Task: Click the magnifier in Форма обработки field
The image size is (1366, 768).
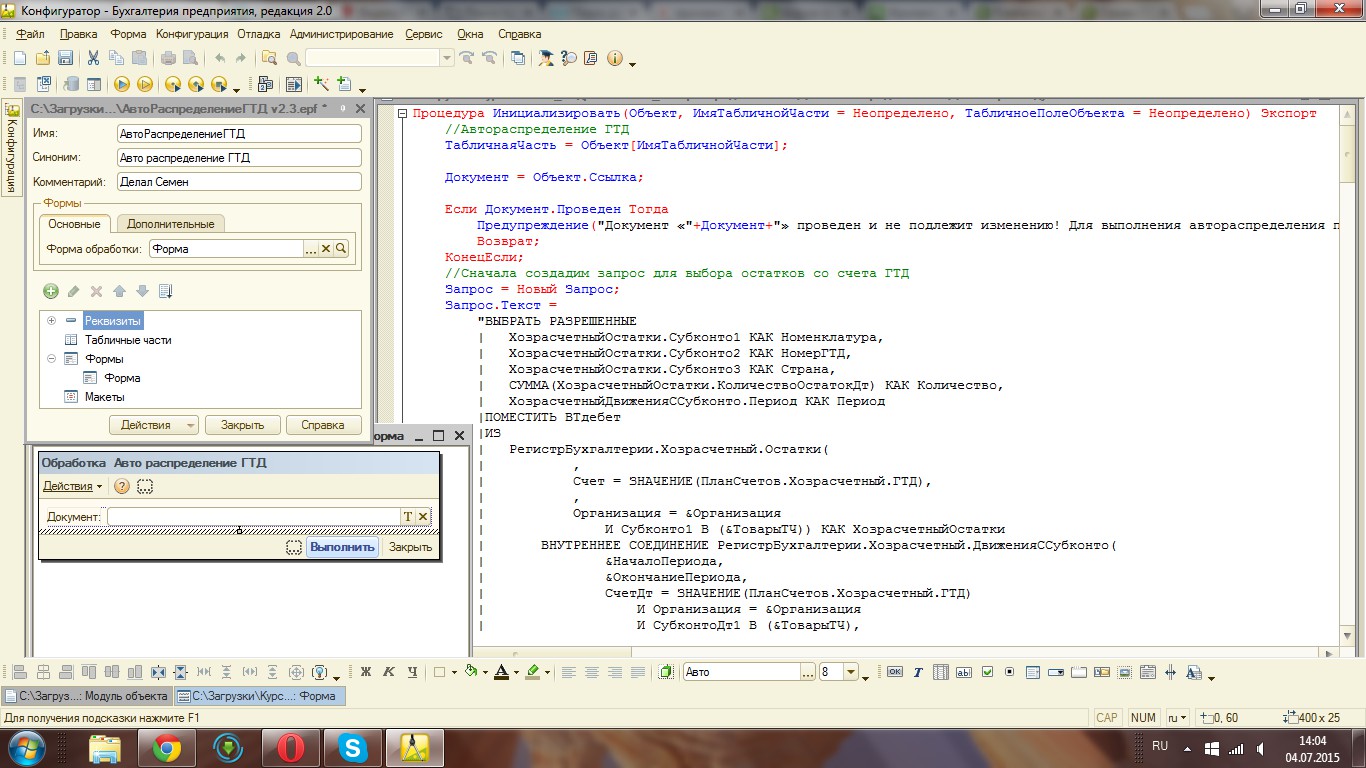Action: pos(341,249)
